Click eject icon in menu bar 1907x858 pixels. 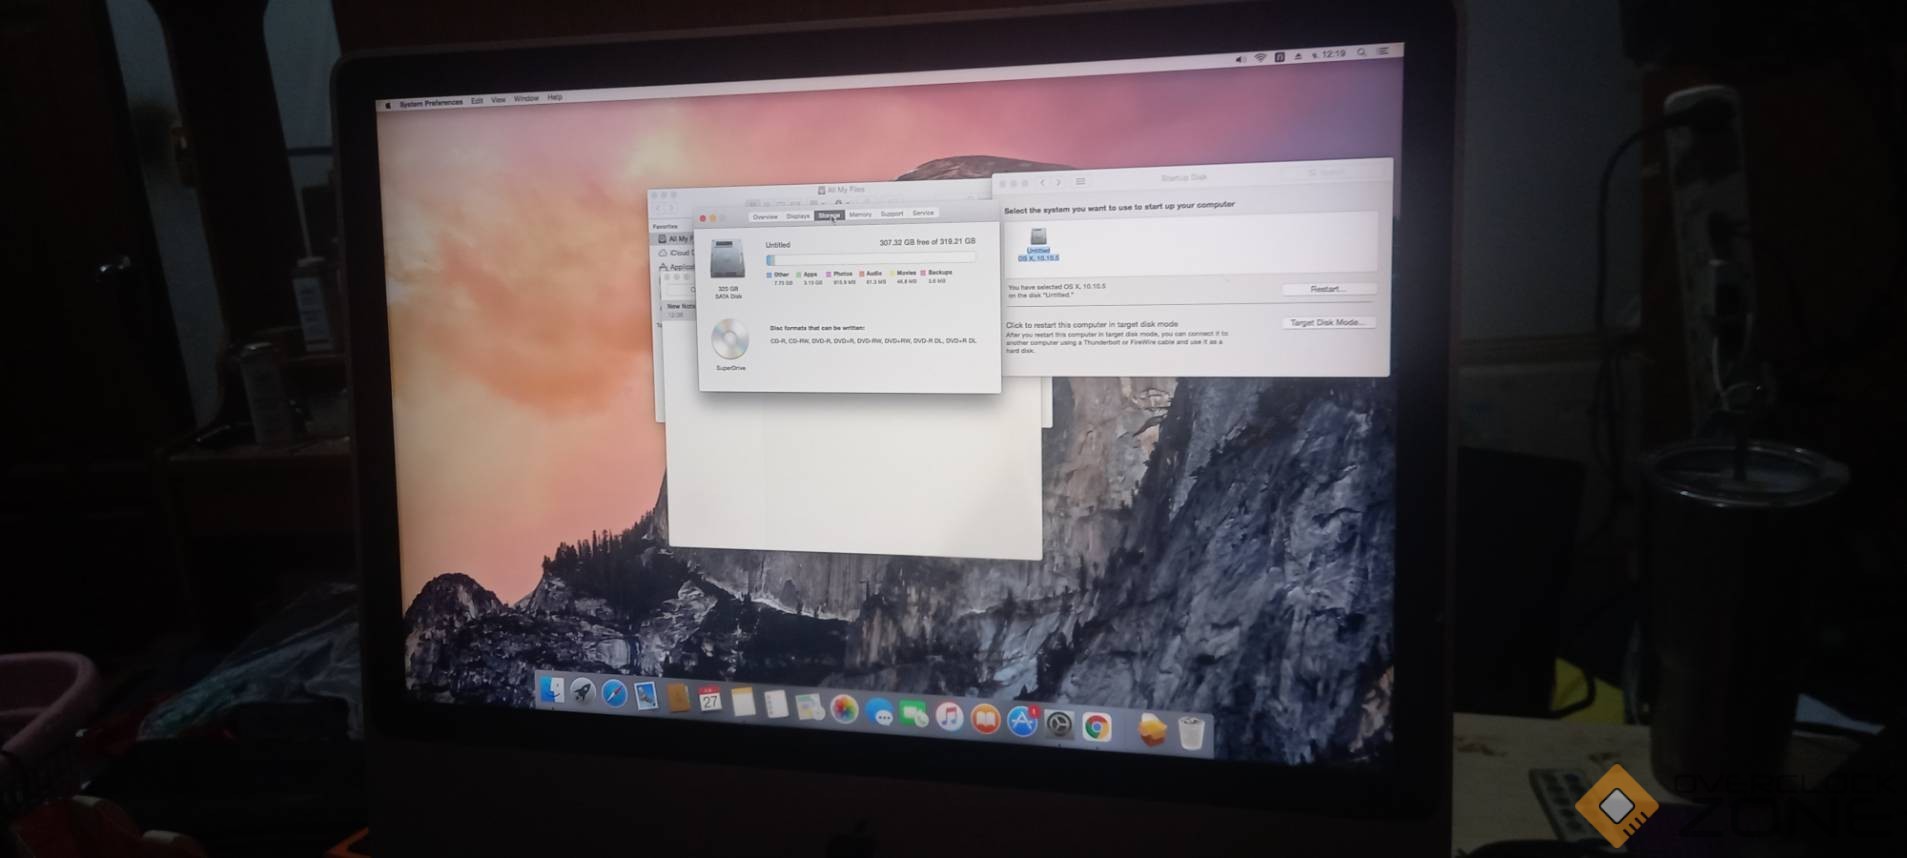click(1298, 56)
